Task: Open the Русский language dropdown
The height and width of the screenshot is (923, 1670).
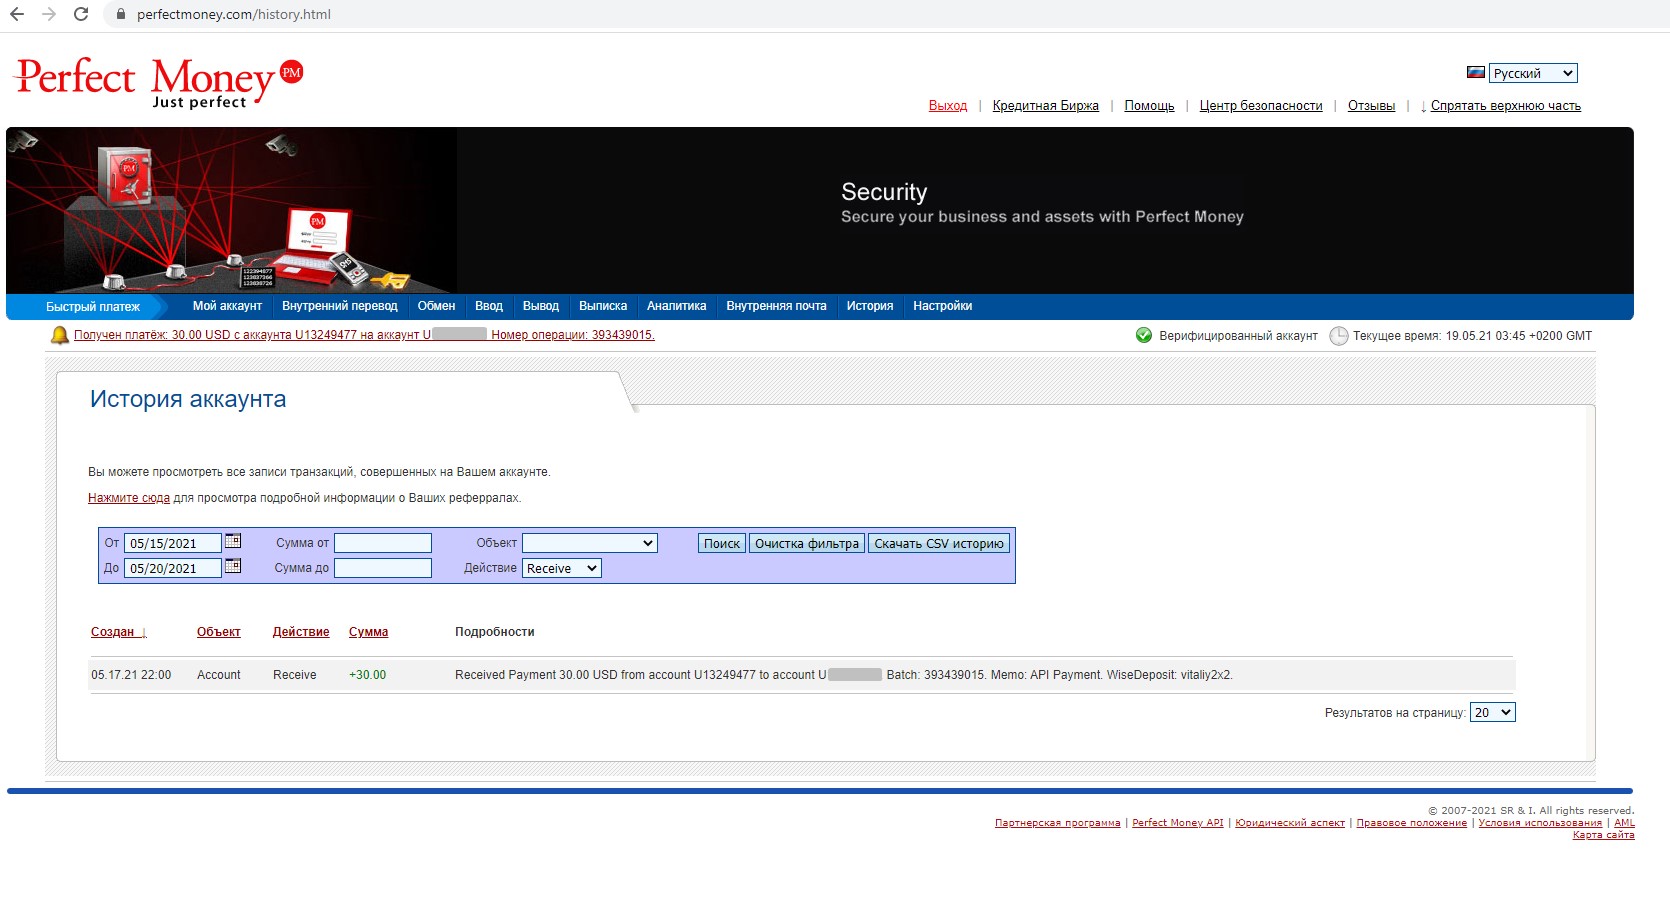Action: pos(1533,73)
